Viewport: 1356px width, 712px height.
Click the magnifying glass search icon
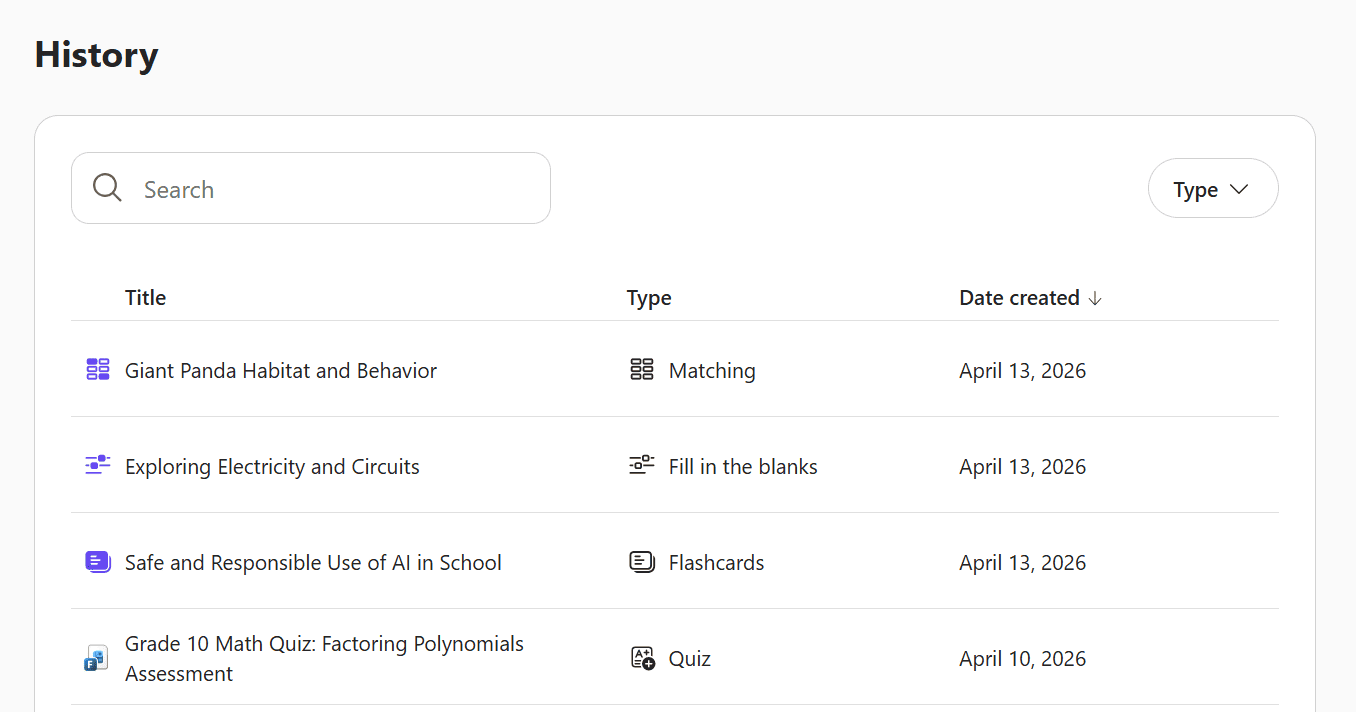(107, 188)
